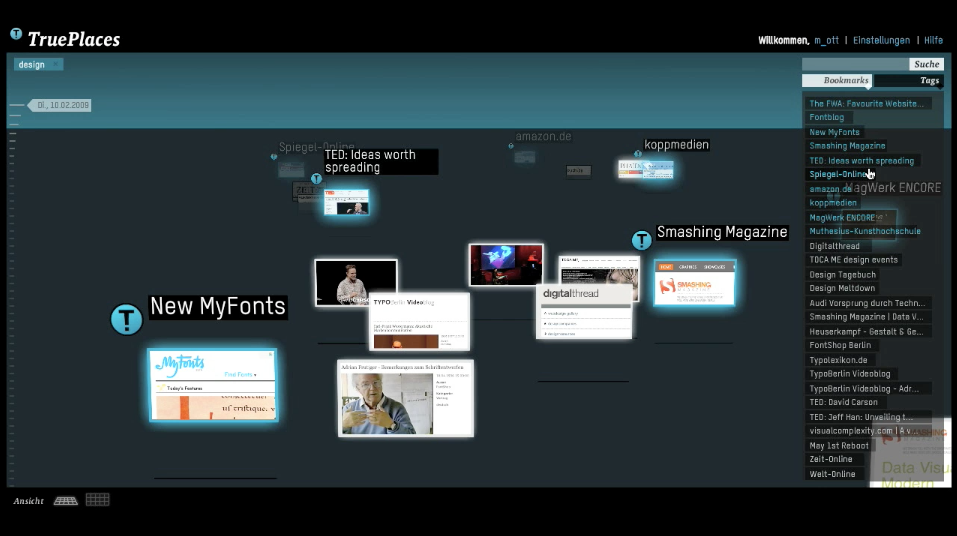Switch to flat grid view icon
Image resolution: width=957 pixels, height=536 pixels.
coord(97,500)
